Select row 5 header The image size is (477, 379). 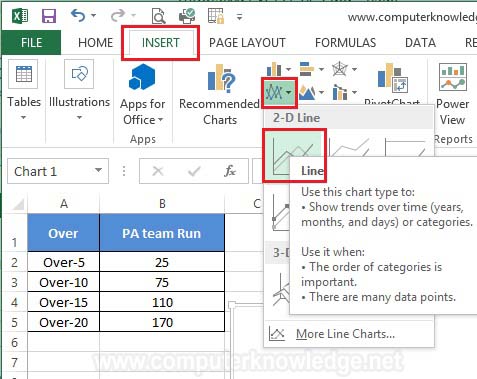coord(14,322)
